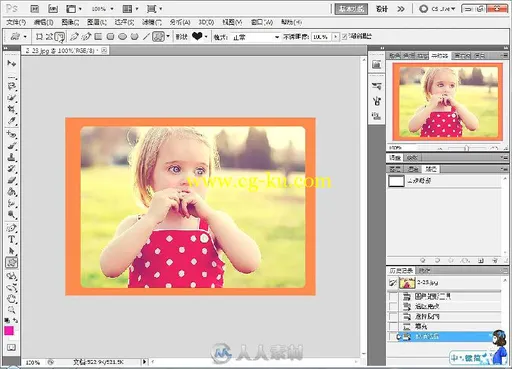Select the Move tool
The image size is (512, 369).
(x=11, y=63)
